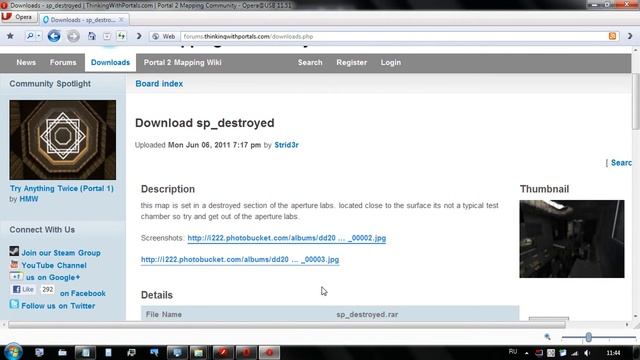Click the YouTube icon in Connect With Us
This screenshot has width=640, height=360.
(x=14, y=264)
